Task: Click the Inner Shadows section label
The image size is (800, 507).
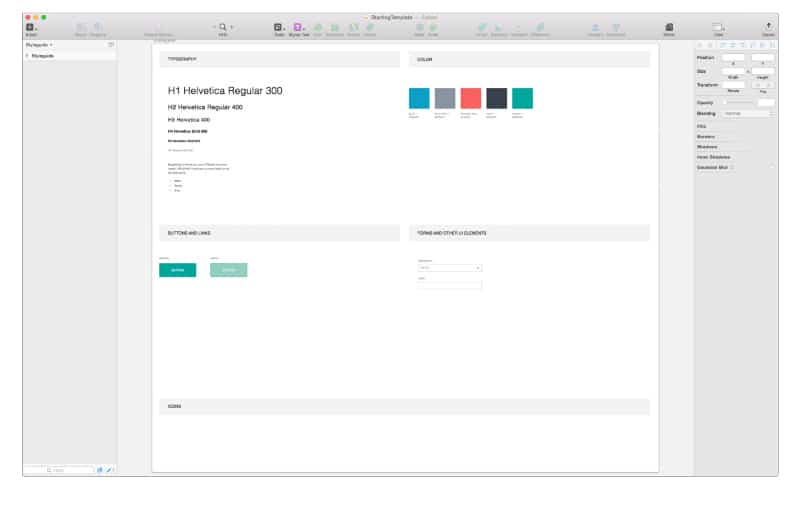Action: tap(713, 157)
